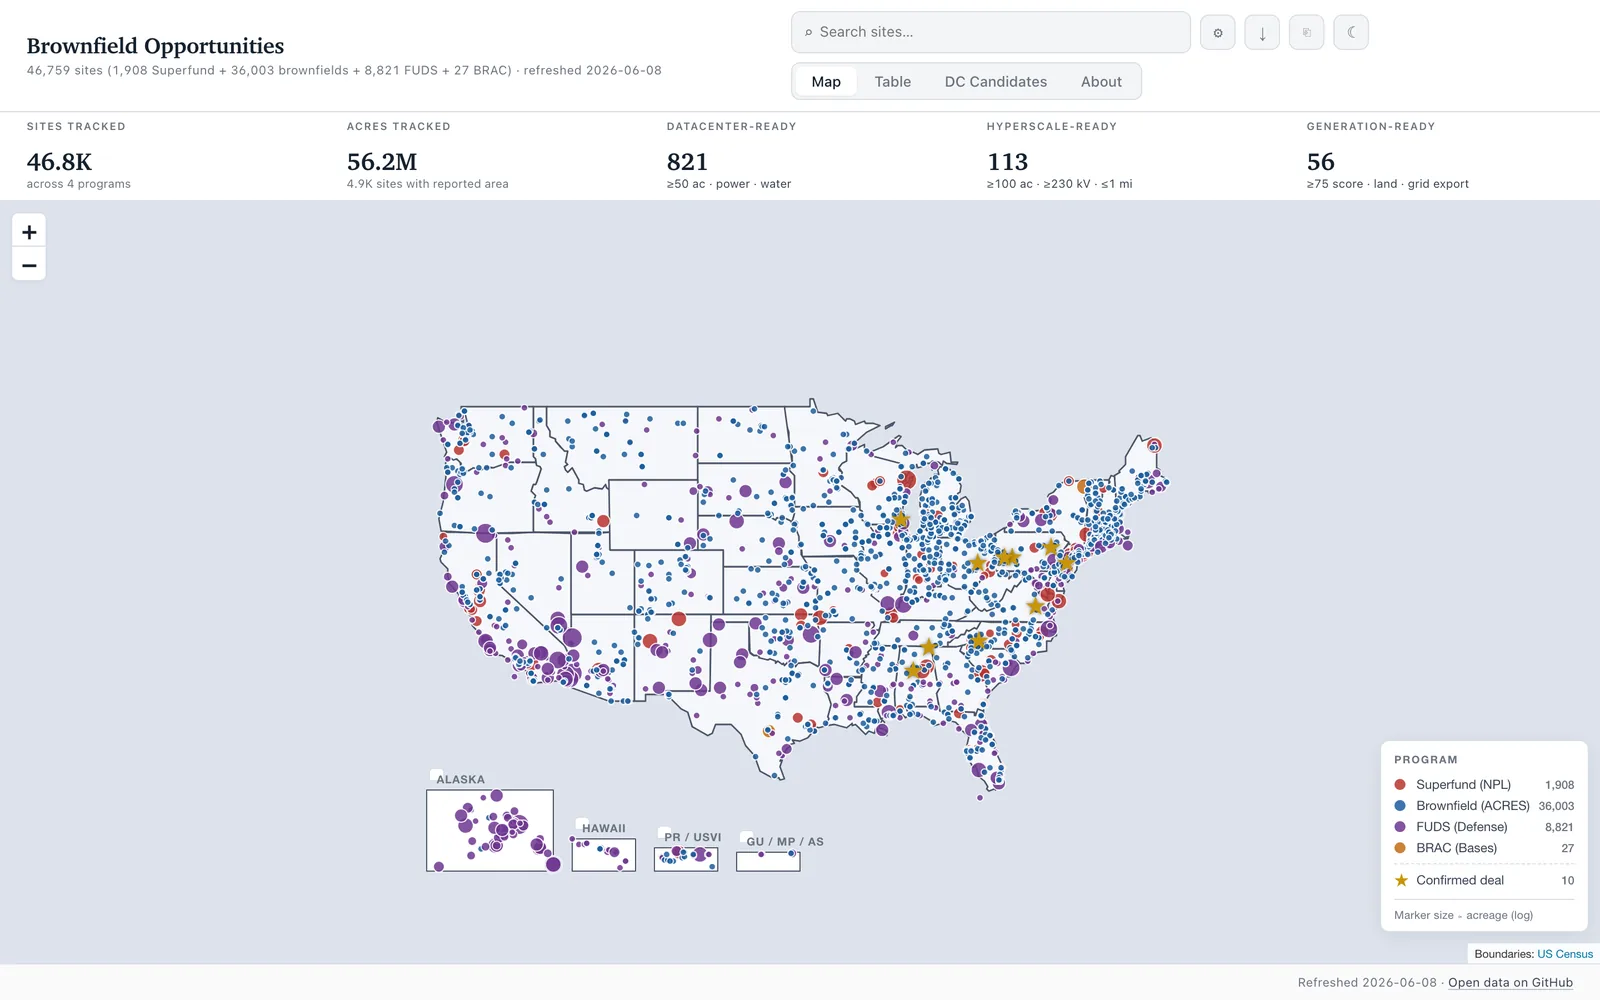Select the PR / USVI inset map
The width and height of the screenshot is (1600, 1000).
[686, 859]
